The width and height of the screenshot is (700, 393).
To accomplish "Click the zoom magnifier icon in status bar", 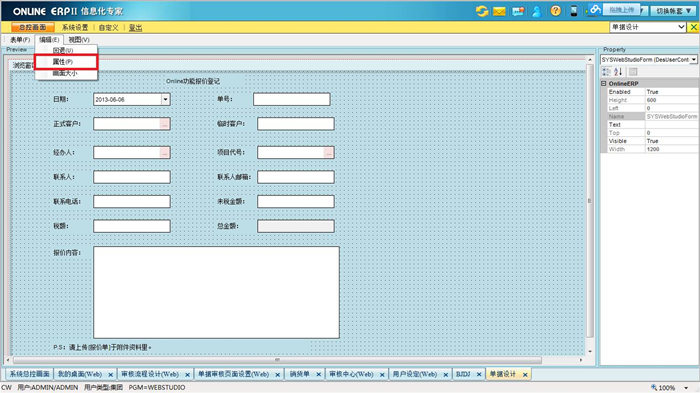I will click(654, 387).
